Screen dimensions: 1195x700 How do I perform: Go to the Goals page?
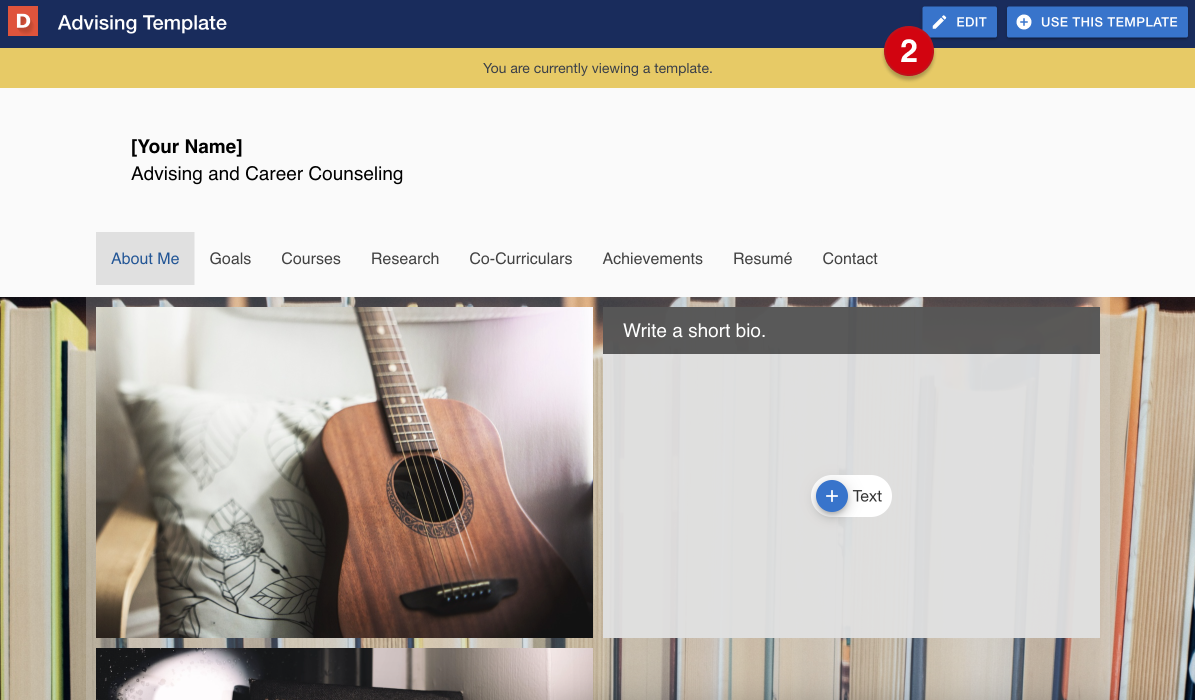[230, 258]
